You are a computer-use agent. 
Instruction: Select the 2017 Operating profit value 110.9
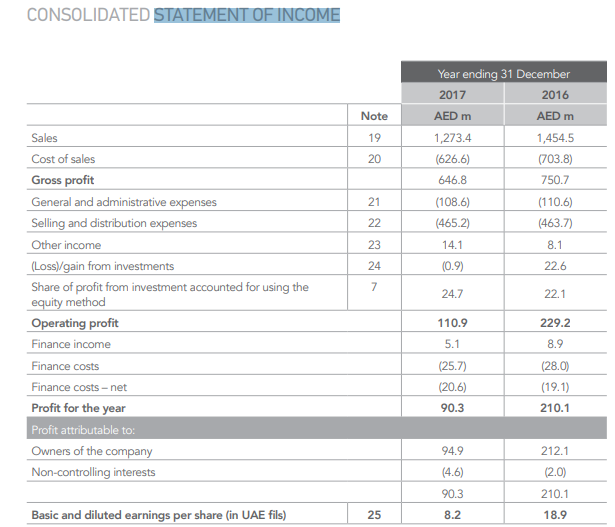coord(452,323)
